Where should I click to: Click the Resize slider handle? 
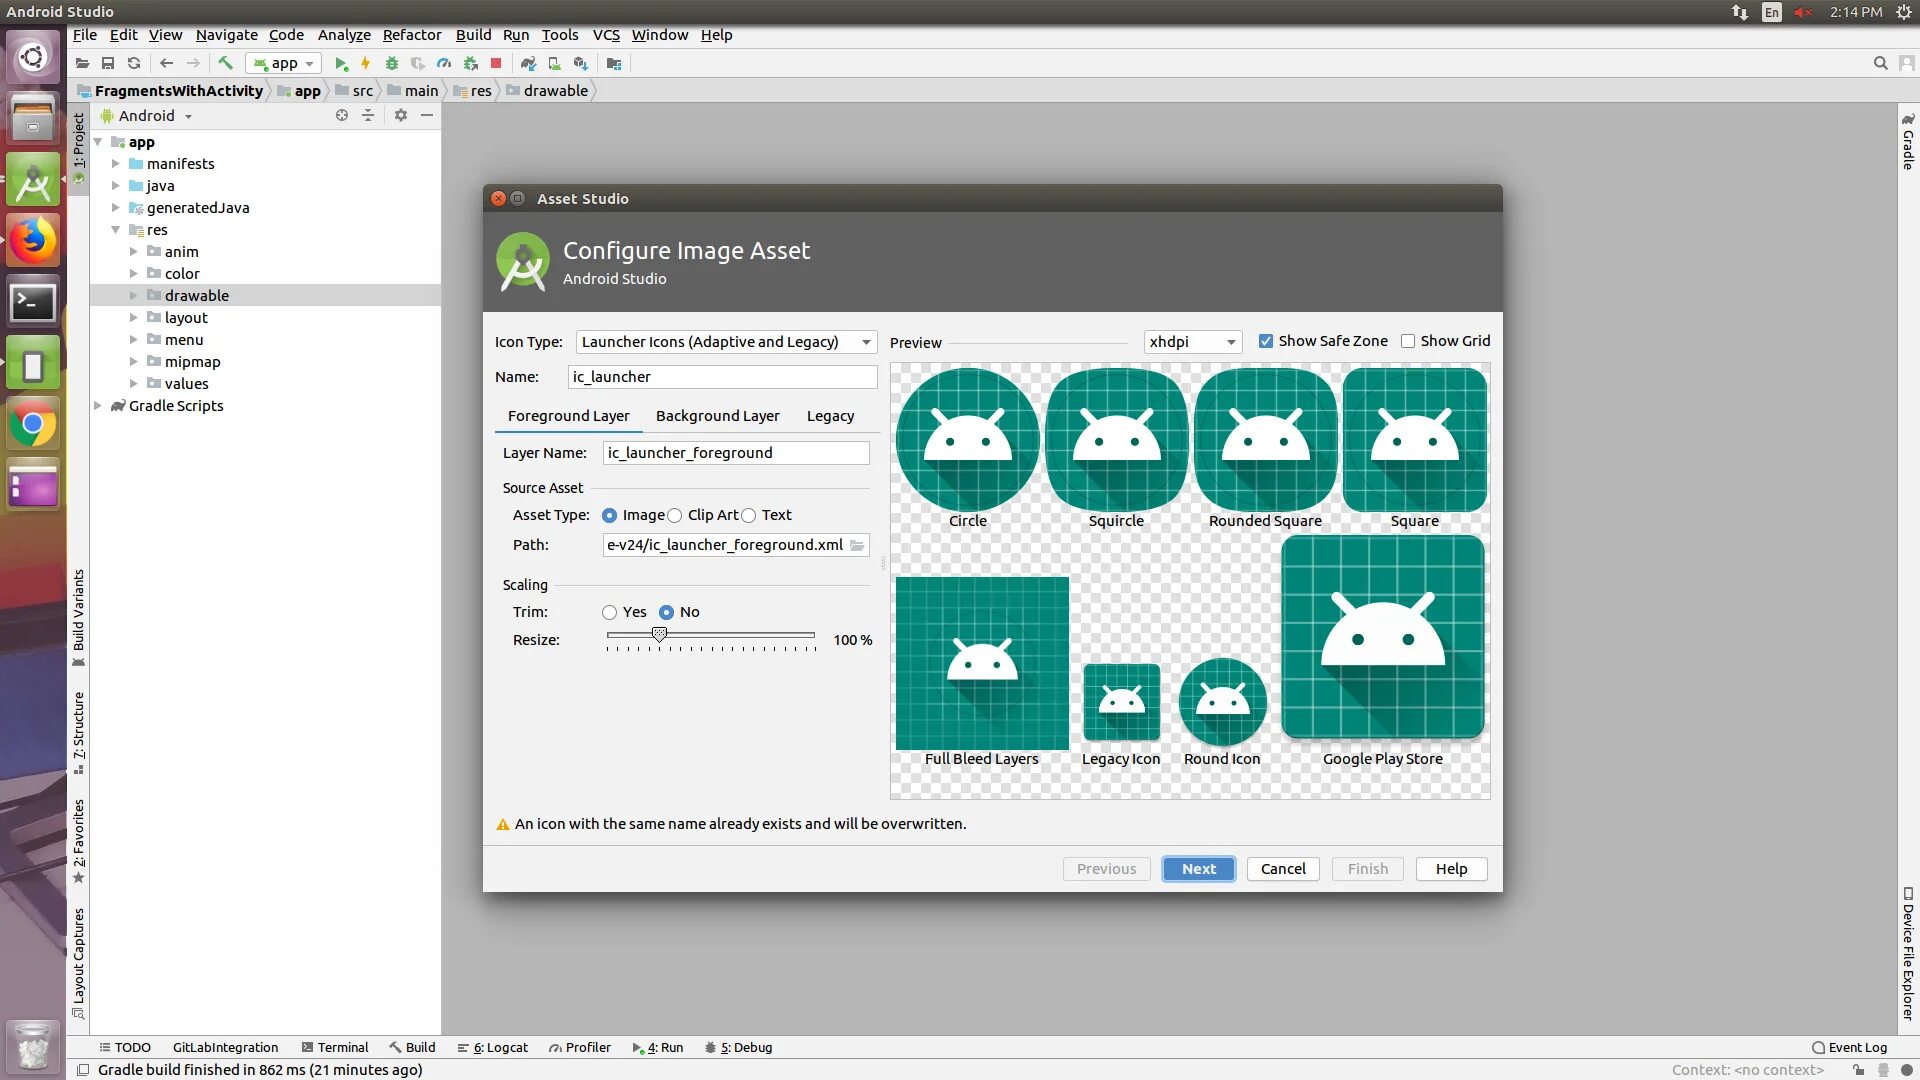659,635
